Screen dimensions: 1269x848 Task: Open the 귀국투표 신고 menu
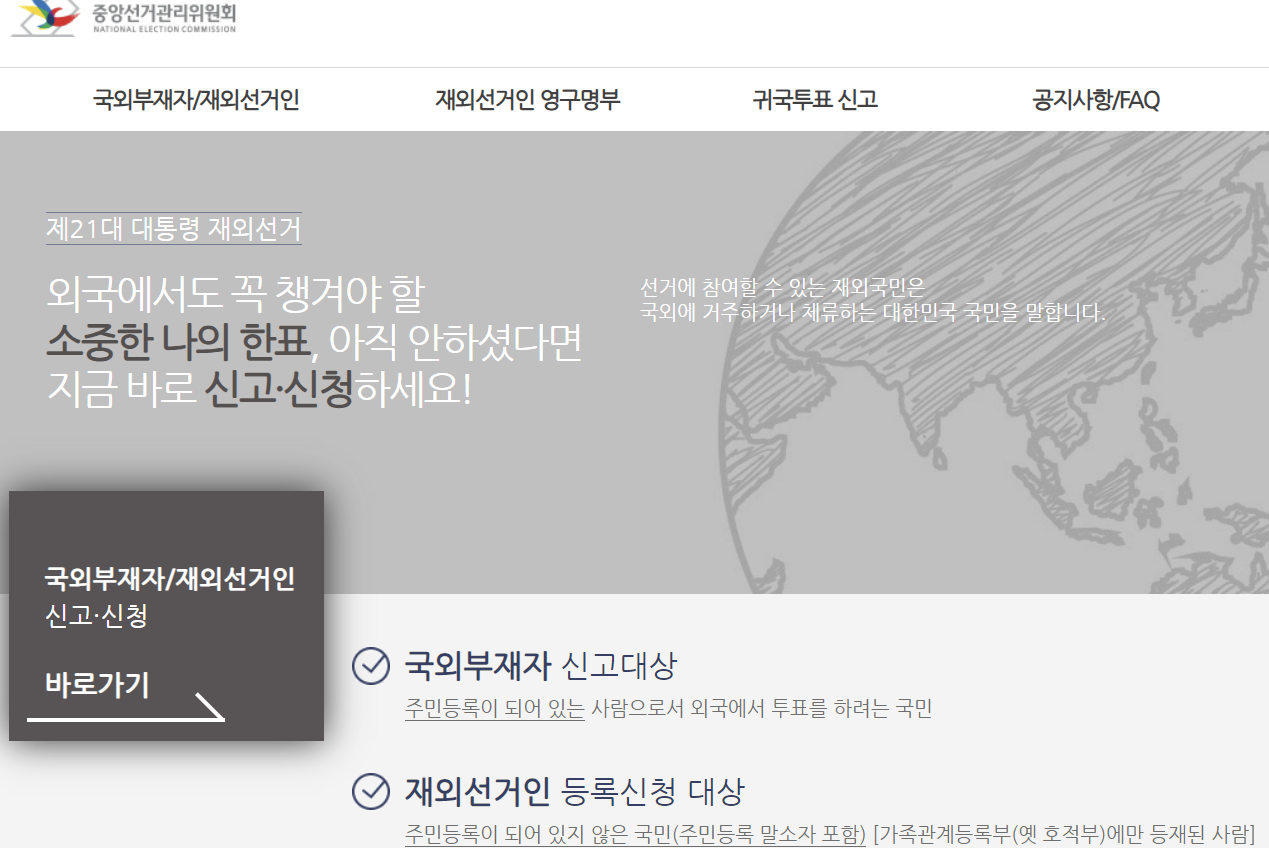click(x=815, y=100)
